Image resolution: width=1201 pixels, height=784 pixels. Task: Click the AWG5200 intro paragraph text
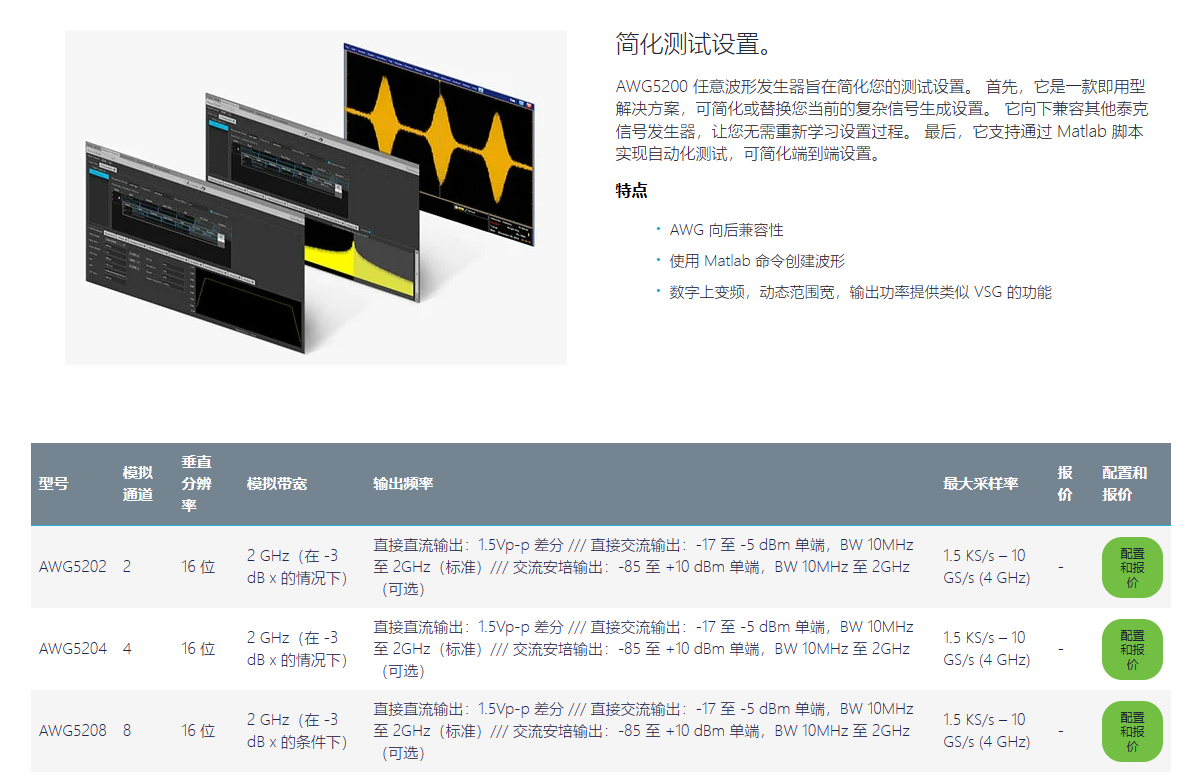(x=881, y=120)
